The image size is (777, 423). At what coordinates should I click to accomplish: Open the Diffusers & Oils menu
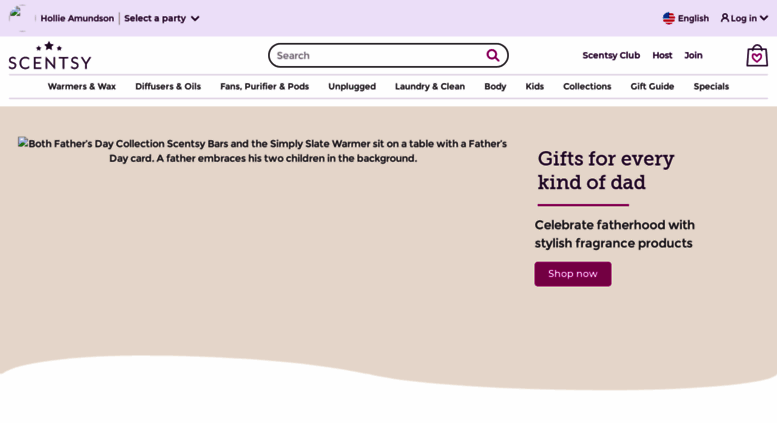(168, 86)
